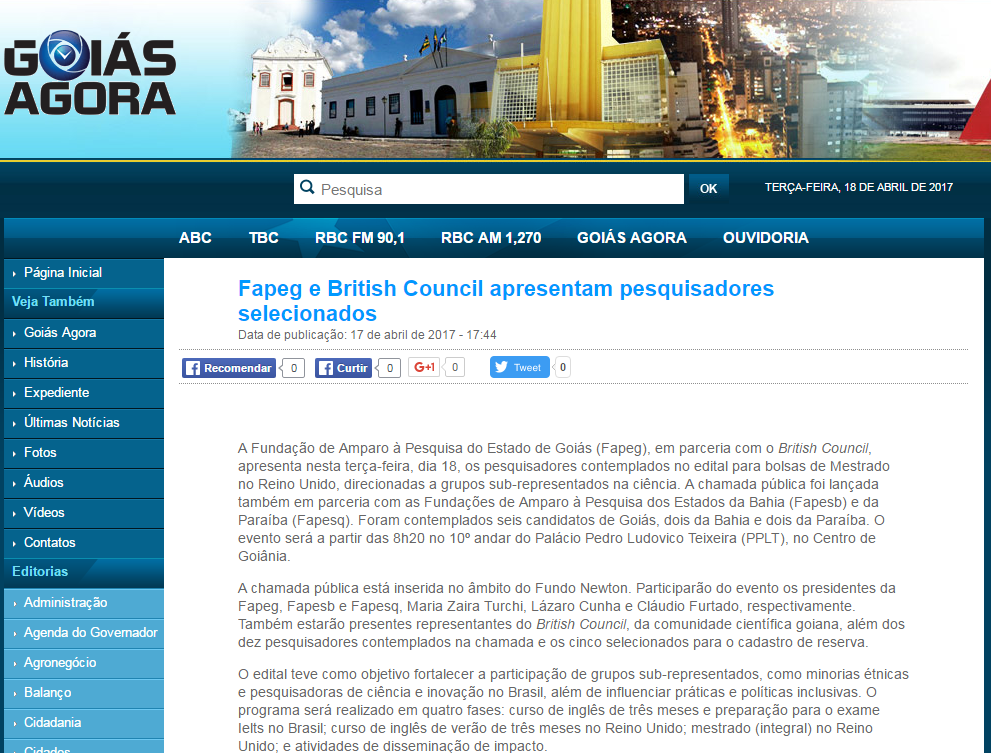Click the header banner city photo
The width and height of the screenshot is (991, 753).
[x=610, y=79]
